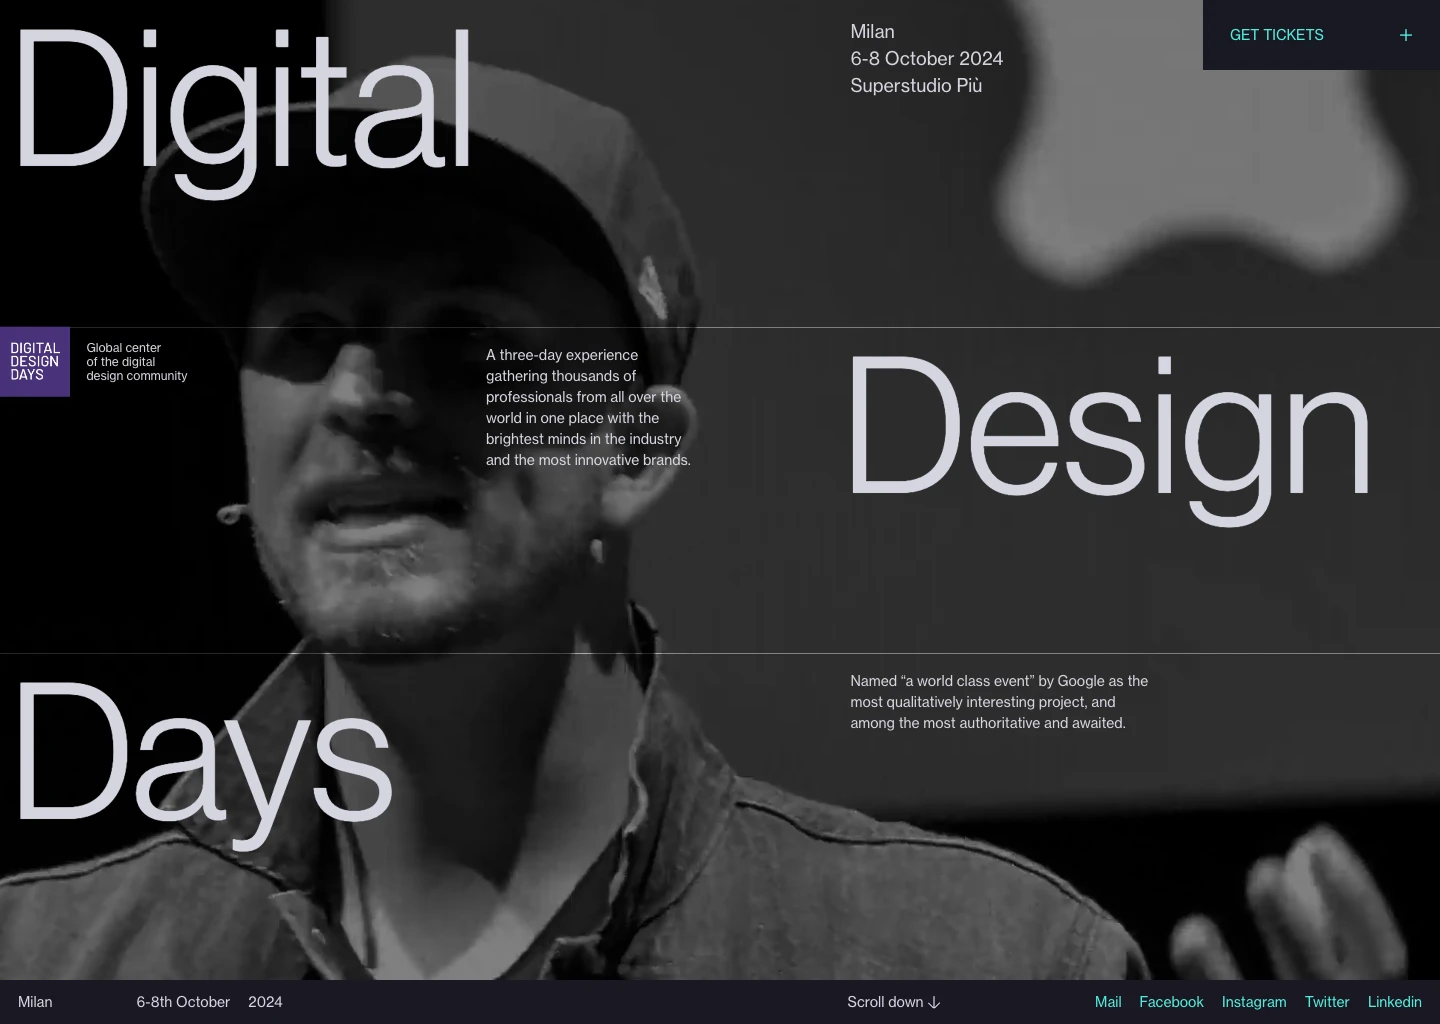The image size is (1440, 1024).
Task: Click the Scroll down arrow icon
Action: pos(934,1002)
